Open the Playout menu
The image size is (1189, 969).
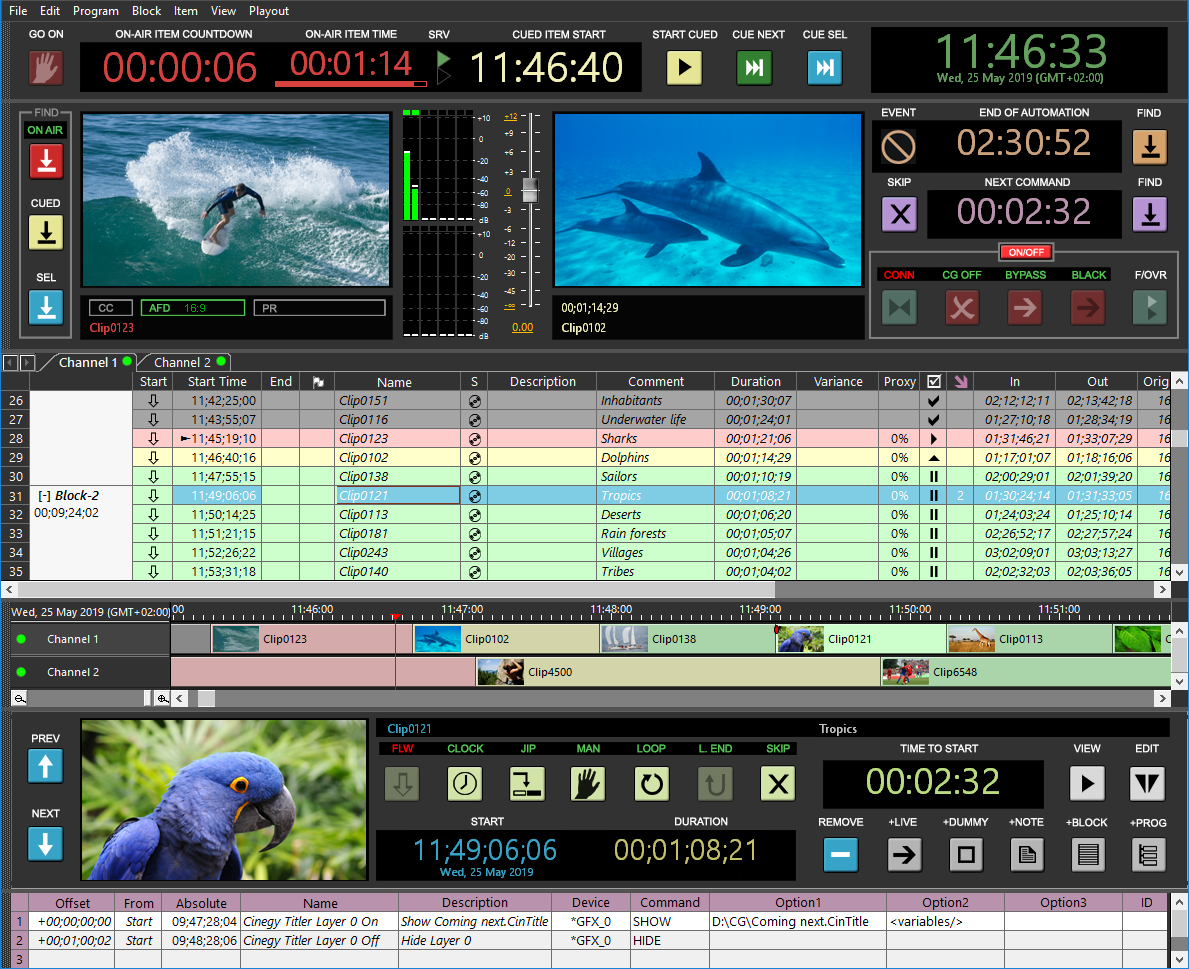pos(268,11)
